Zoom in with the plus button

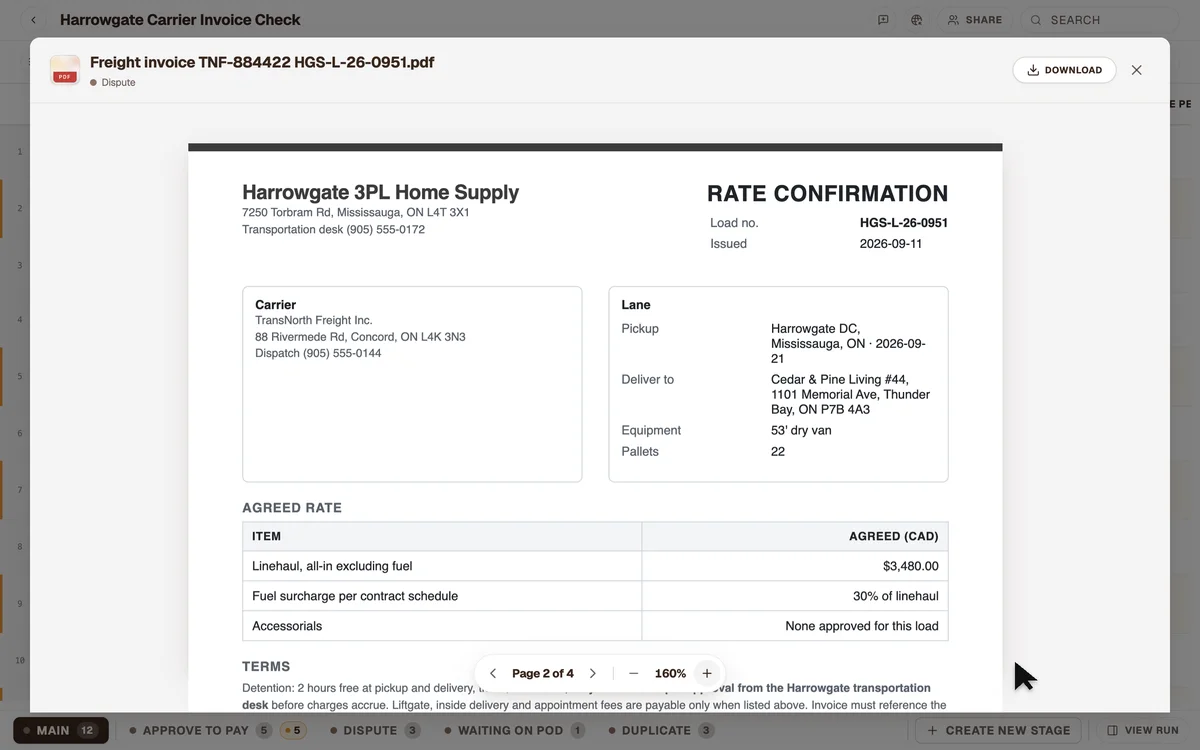(x=707, y=673)
